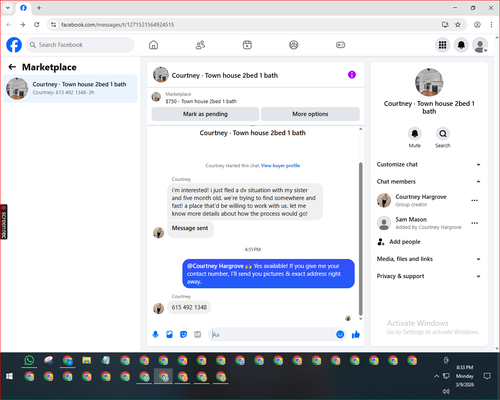Choose a GIF icon
The image size is (500, 400).
[198, 334]
